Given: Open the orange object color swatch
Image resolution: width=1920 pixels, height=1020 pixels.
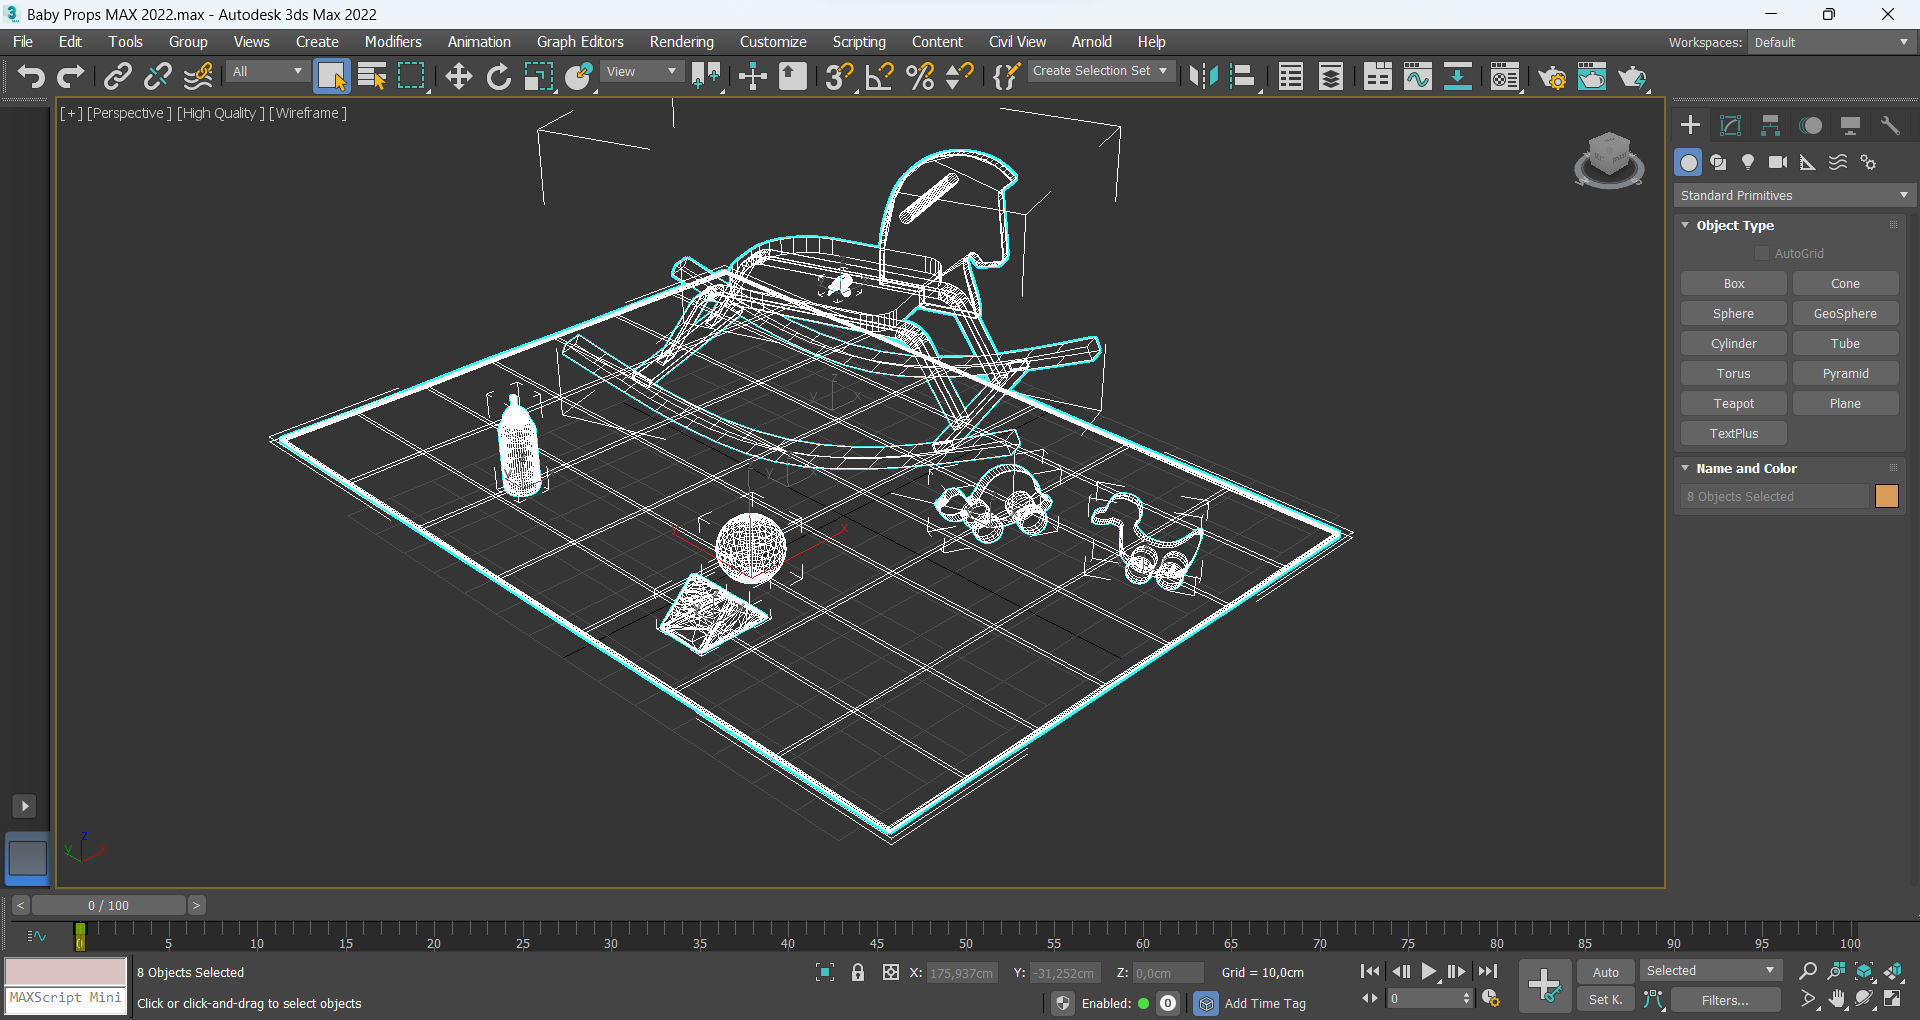Looking at the screenshot, I should pos(1887,497).
